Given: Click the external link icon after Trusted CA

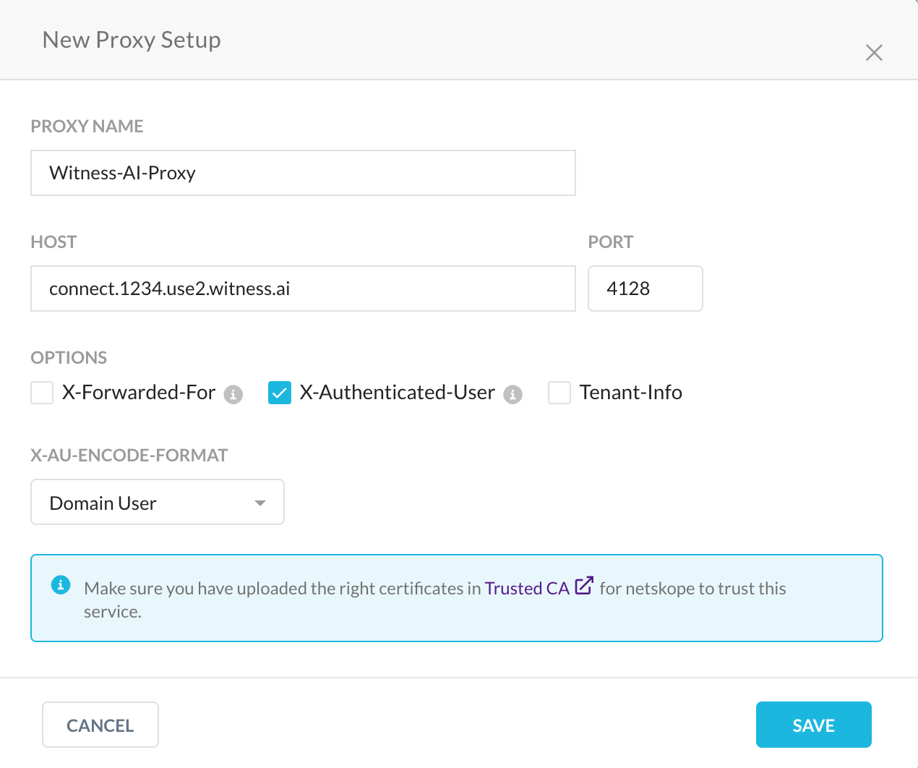Looking at the screenshot, I should [x=584, y=586].
